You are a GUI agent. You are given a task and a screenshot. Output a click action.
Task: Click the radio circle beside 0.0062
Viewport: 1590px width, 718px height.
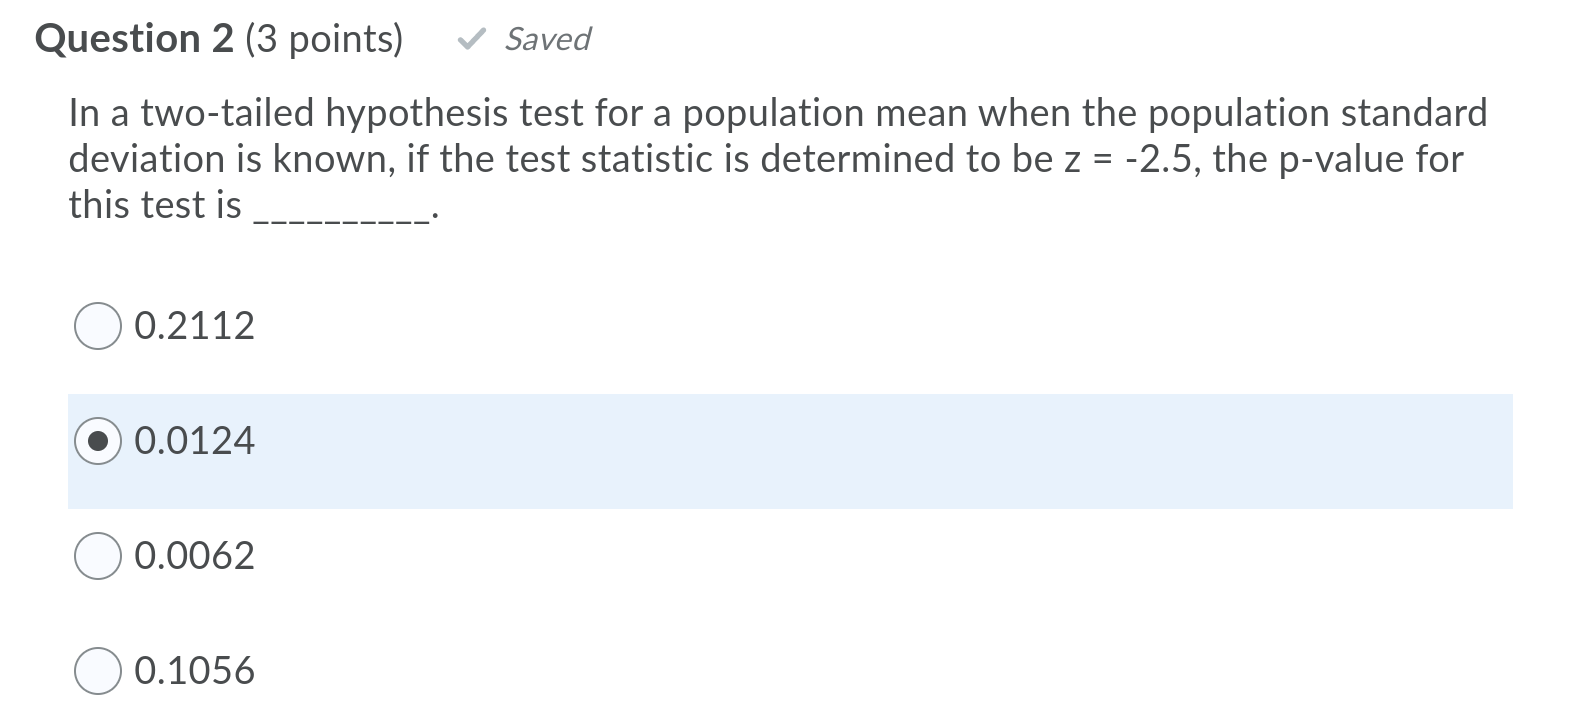coord(98,556)
